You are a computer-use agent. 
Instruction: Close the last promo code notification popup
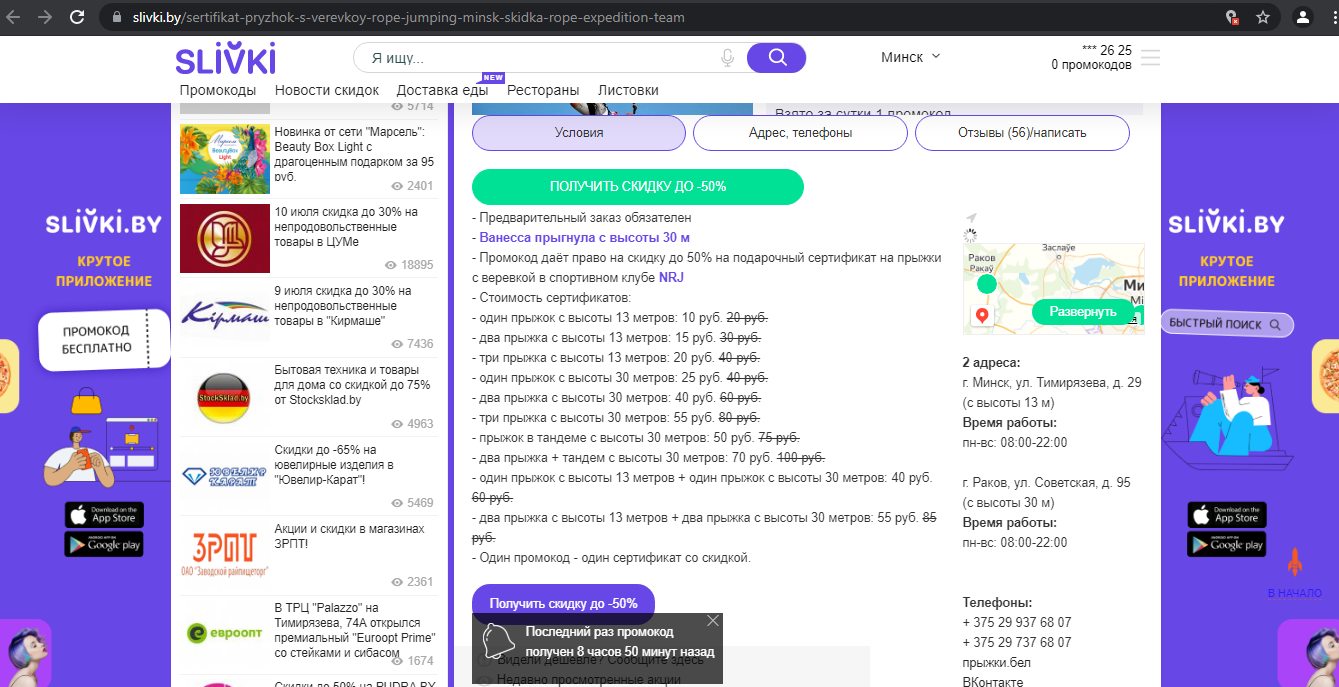pyautogui.click(x=712, y=621)
